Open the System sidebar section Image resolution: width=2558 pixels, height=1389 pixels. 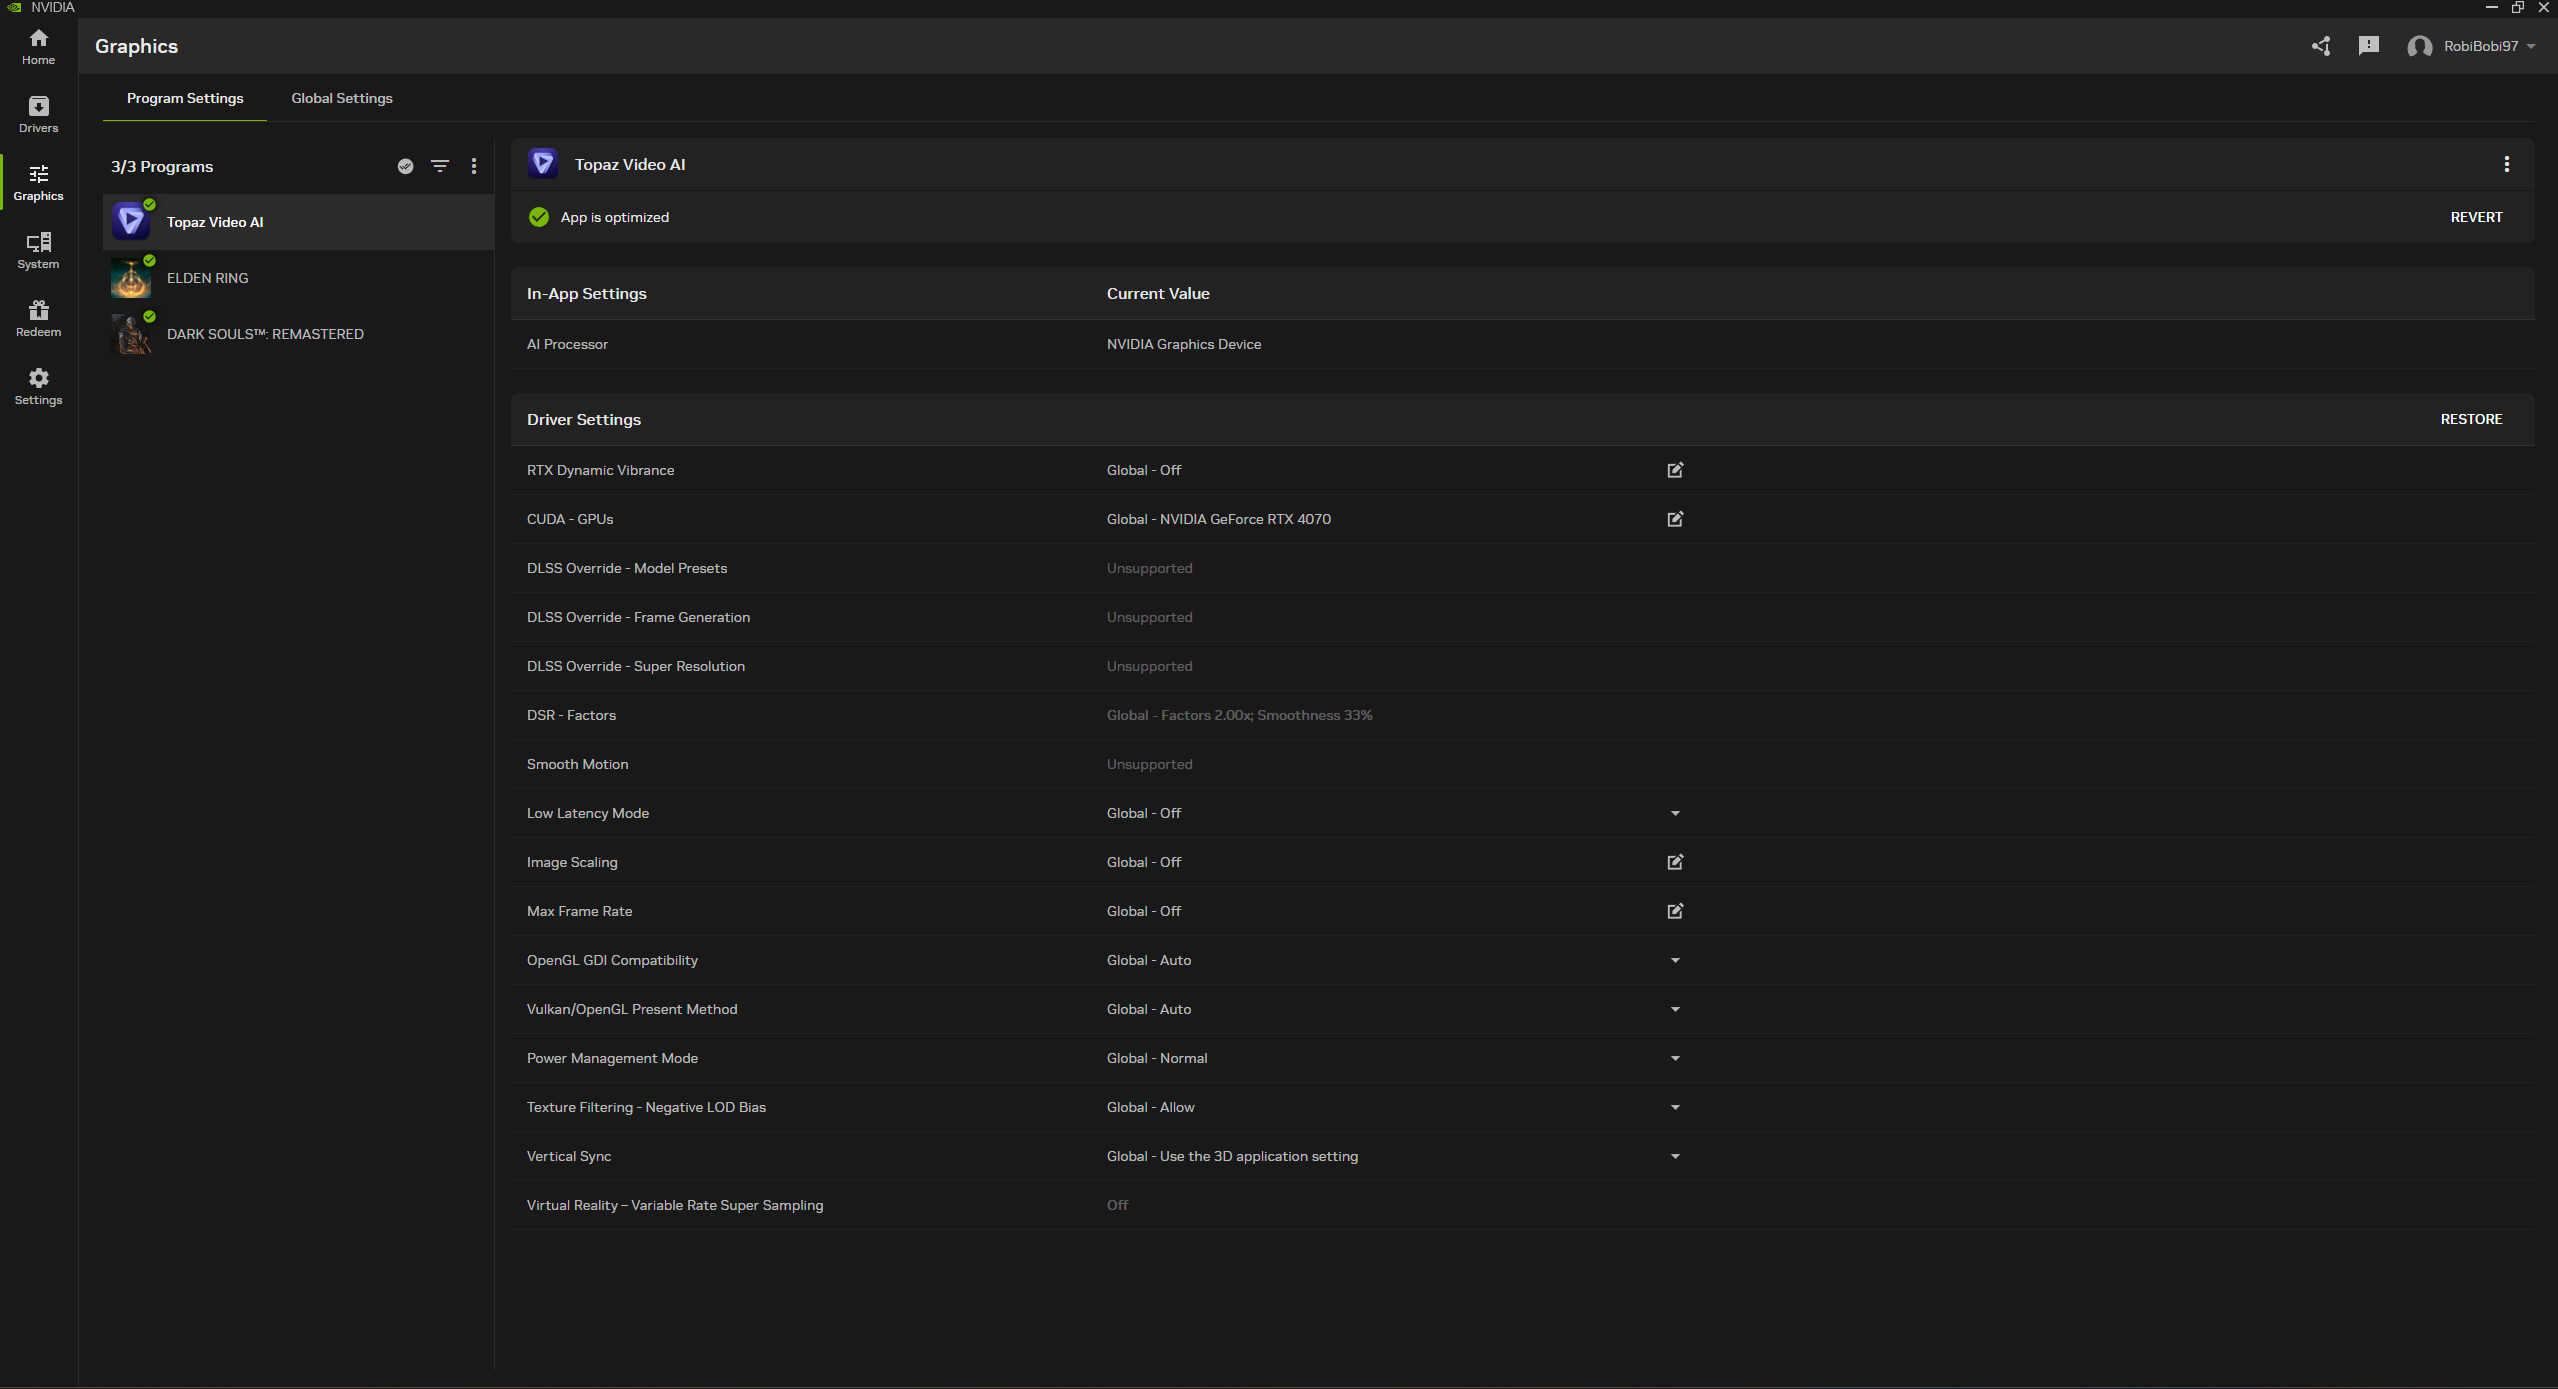click(x=38, y=251)
